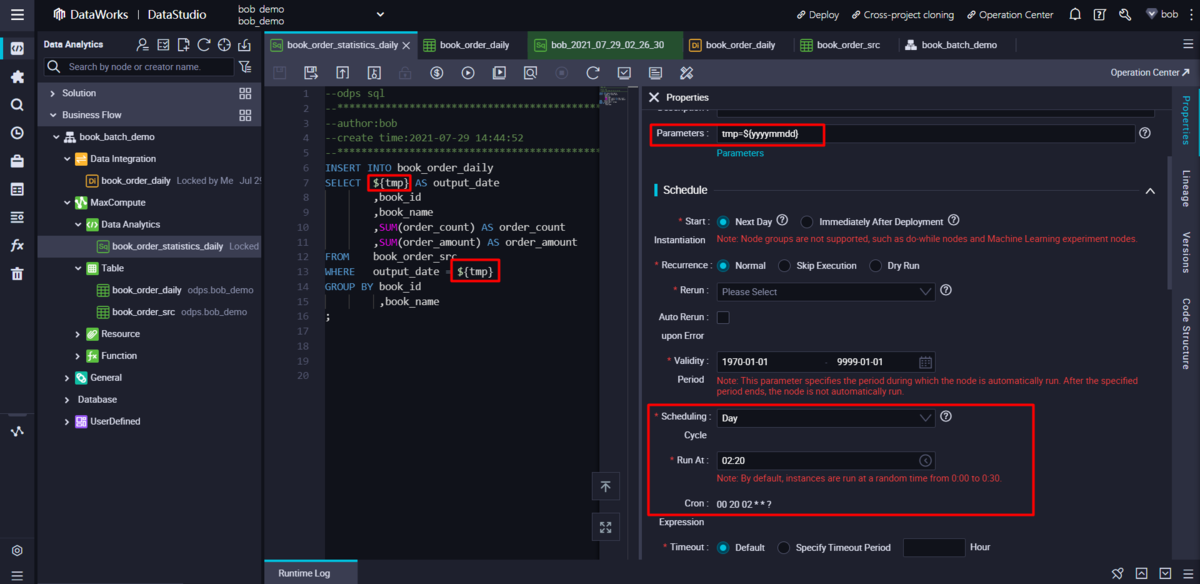The image size is (1200, 584).
Task: Click the run icon in editor toolbar
Action: pyautogui.click(x=468, y=73)
